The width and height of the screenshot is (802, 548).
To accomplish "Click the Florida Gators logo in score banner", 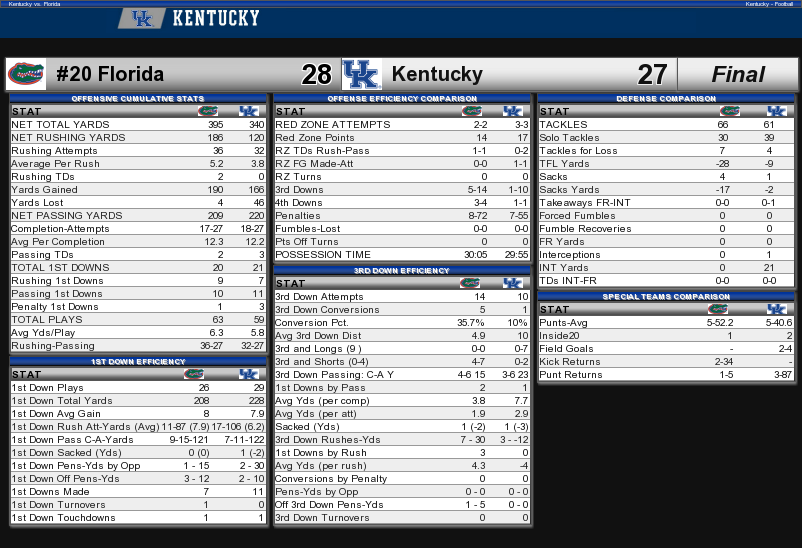I will 26,74.
